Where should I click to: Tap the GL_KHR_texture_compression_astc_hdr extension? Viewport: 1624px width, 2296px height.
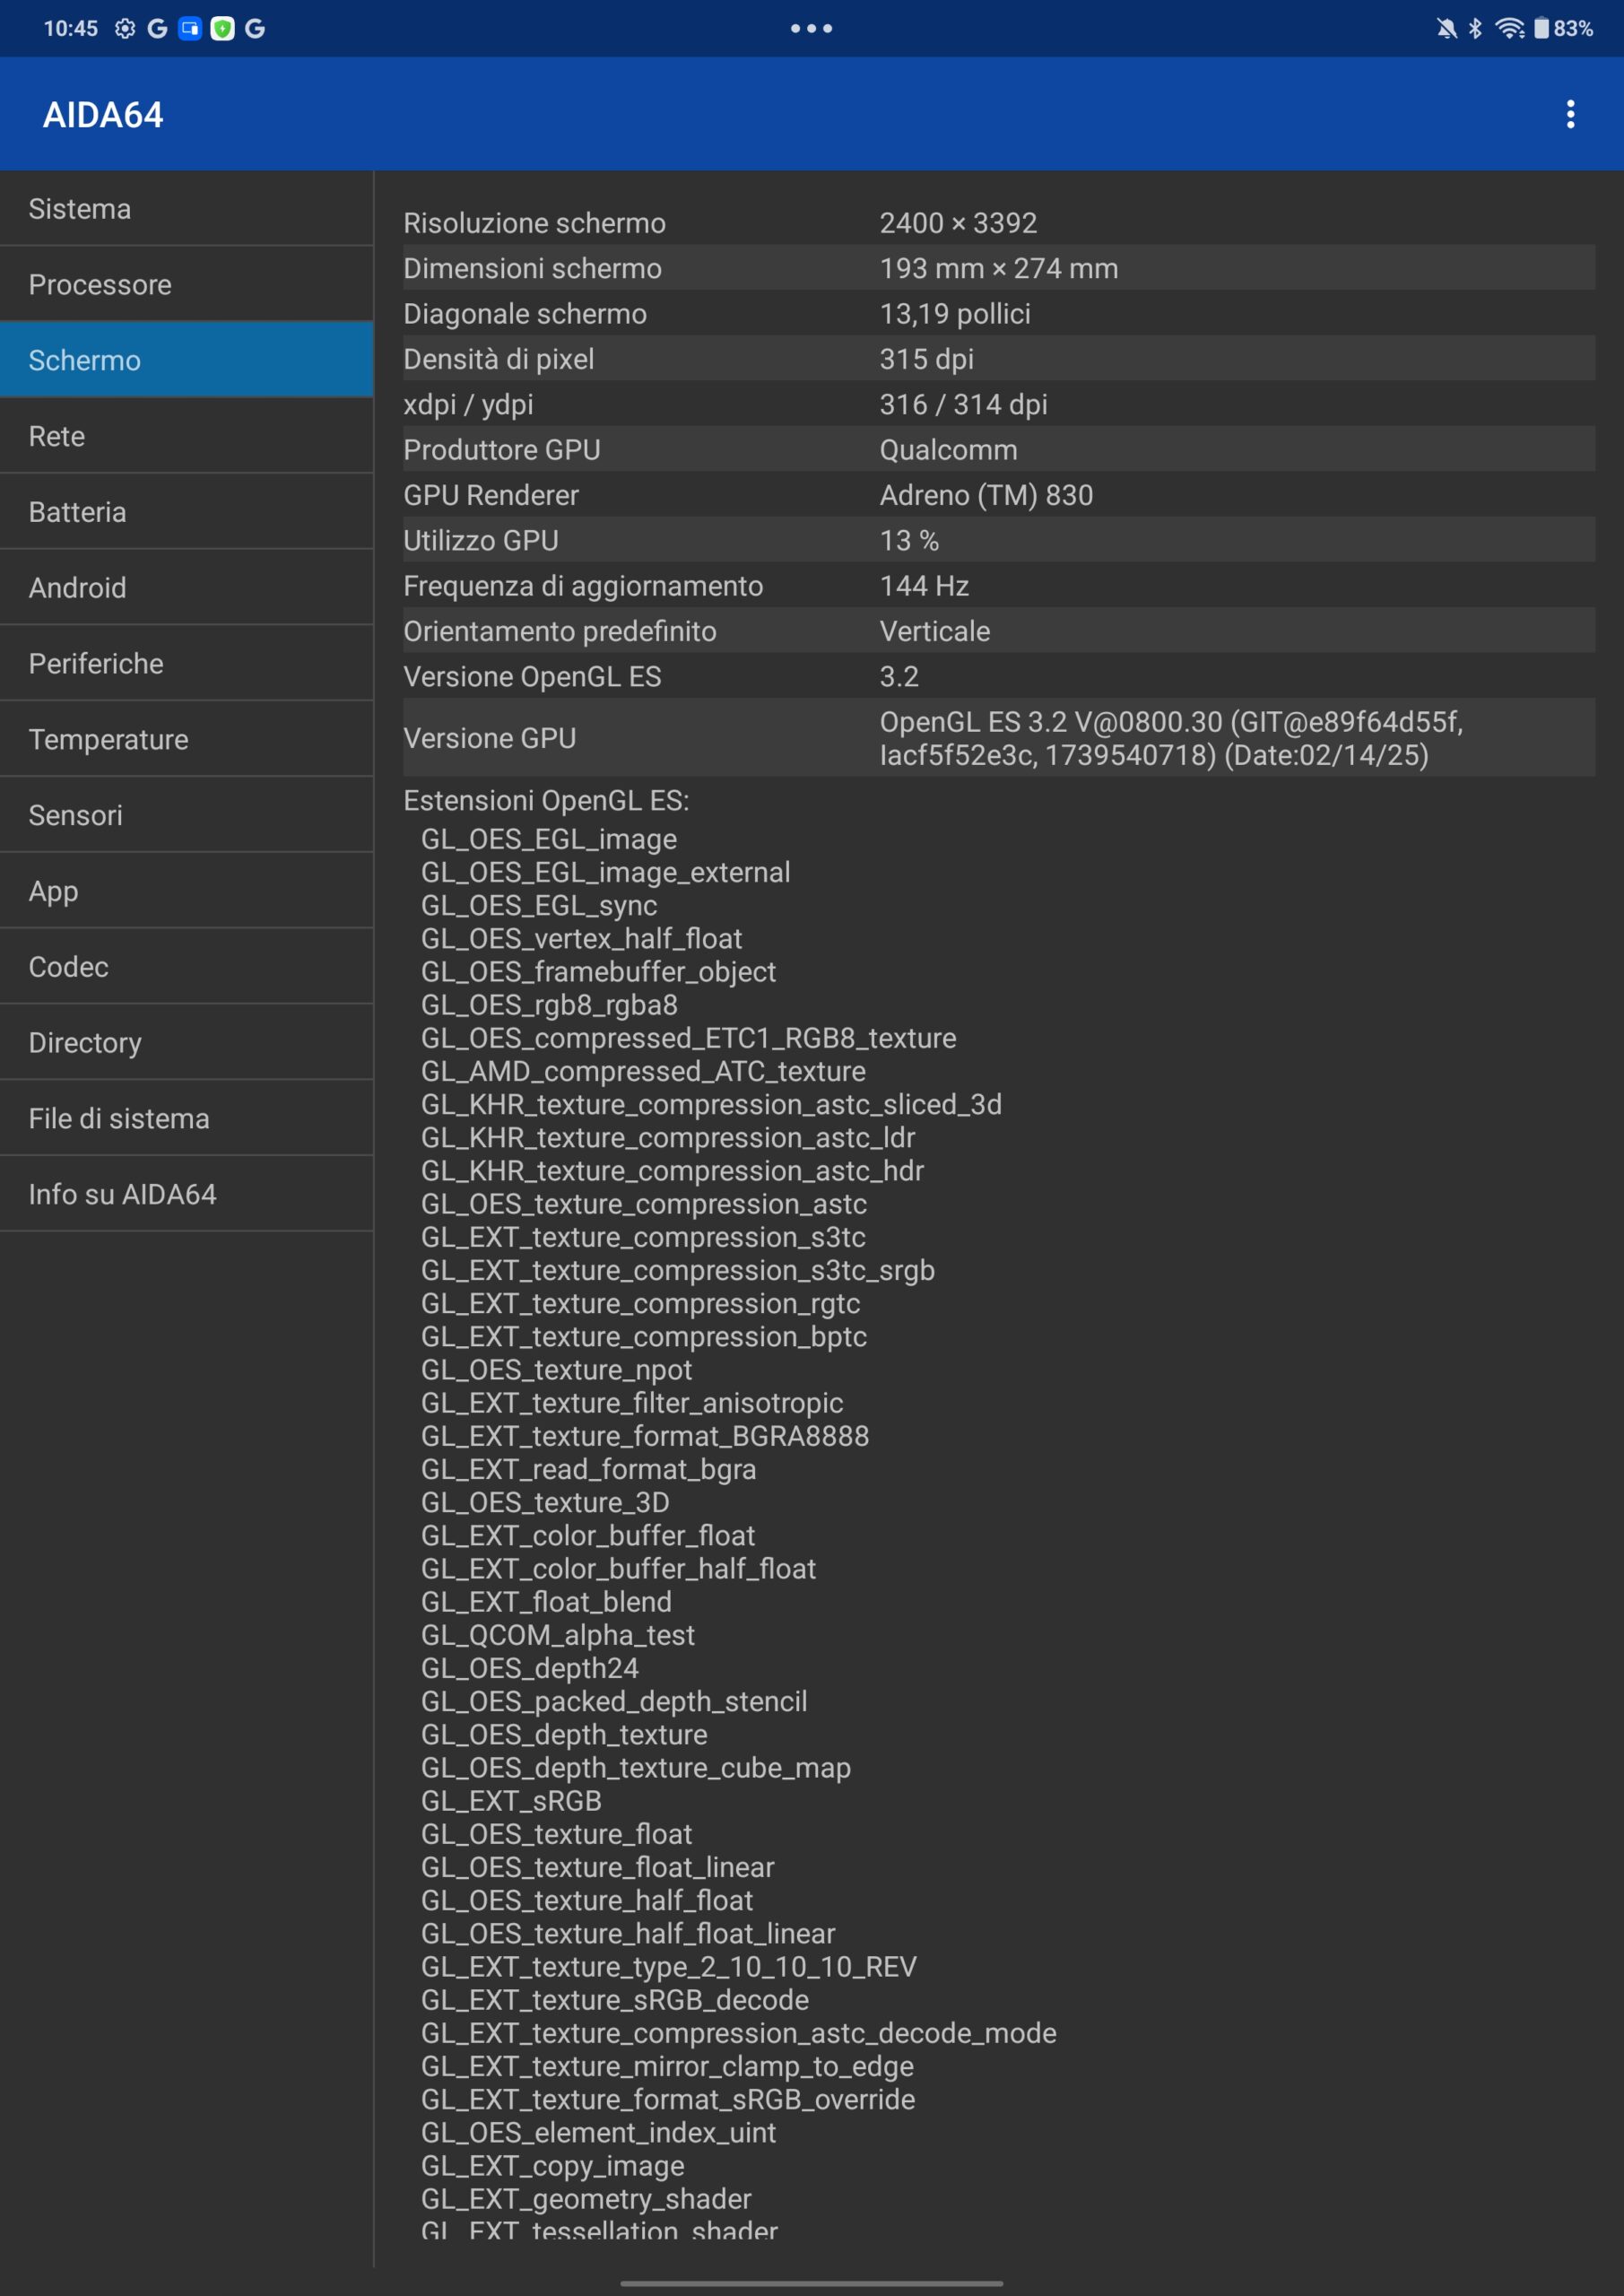click(x=672, y=1171)
